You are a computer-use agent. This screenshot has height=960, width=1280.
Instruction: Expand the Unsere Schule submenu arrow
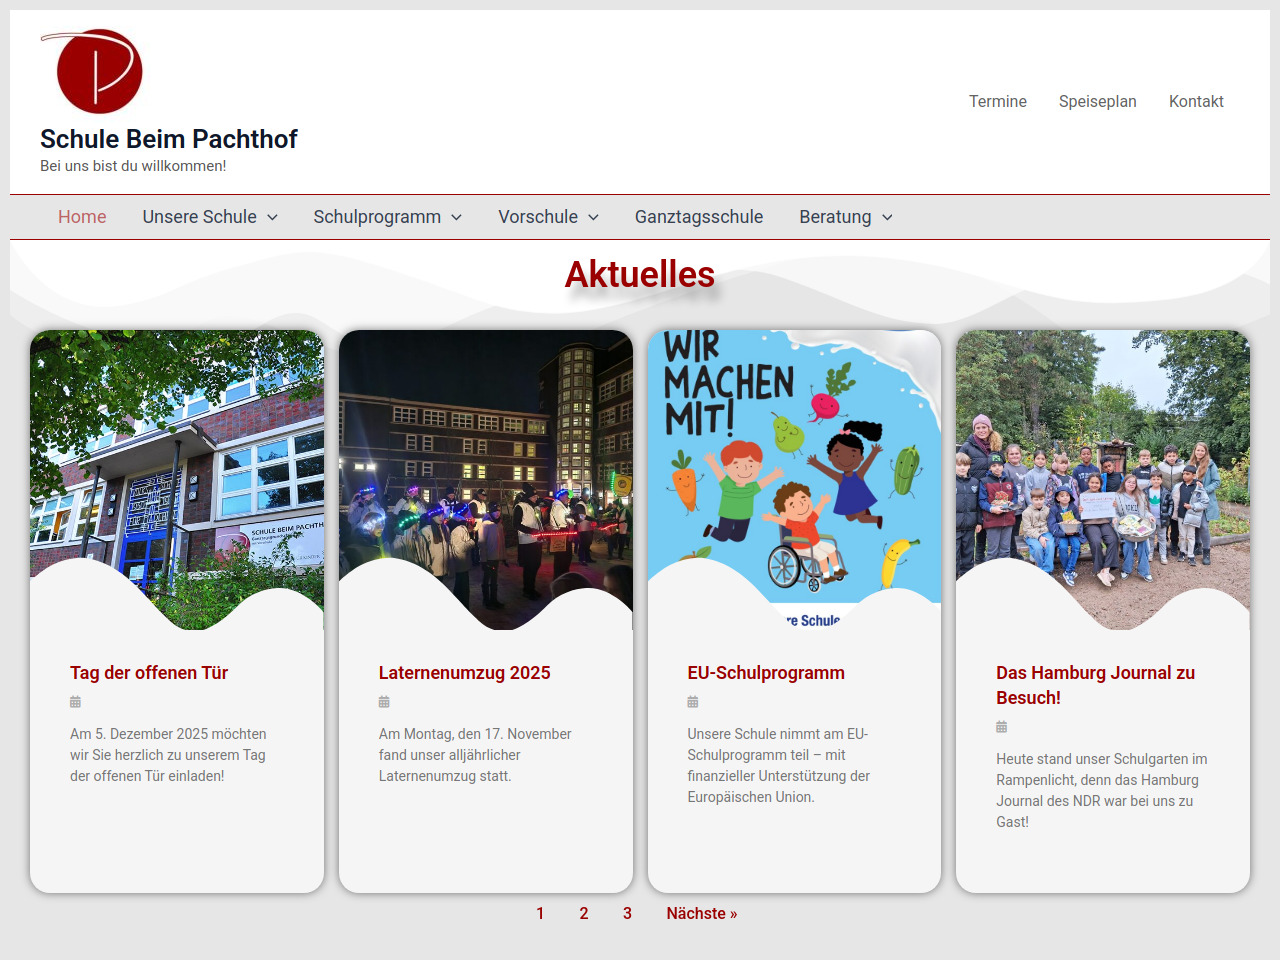272,218
